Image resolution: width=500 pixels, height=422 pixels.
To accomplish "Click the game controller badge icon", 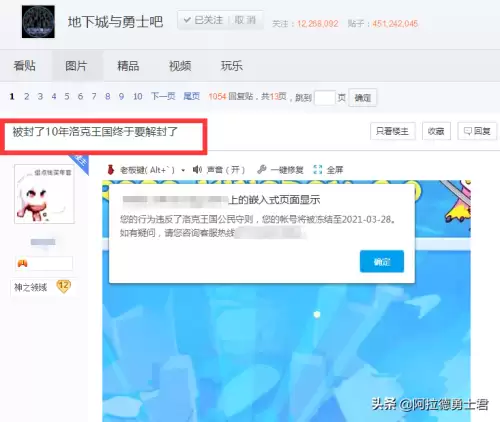I will pos(23,263).
